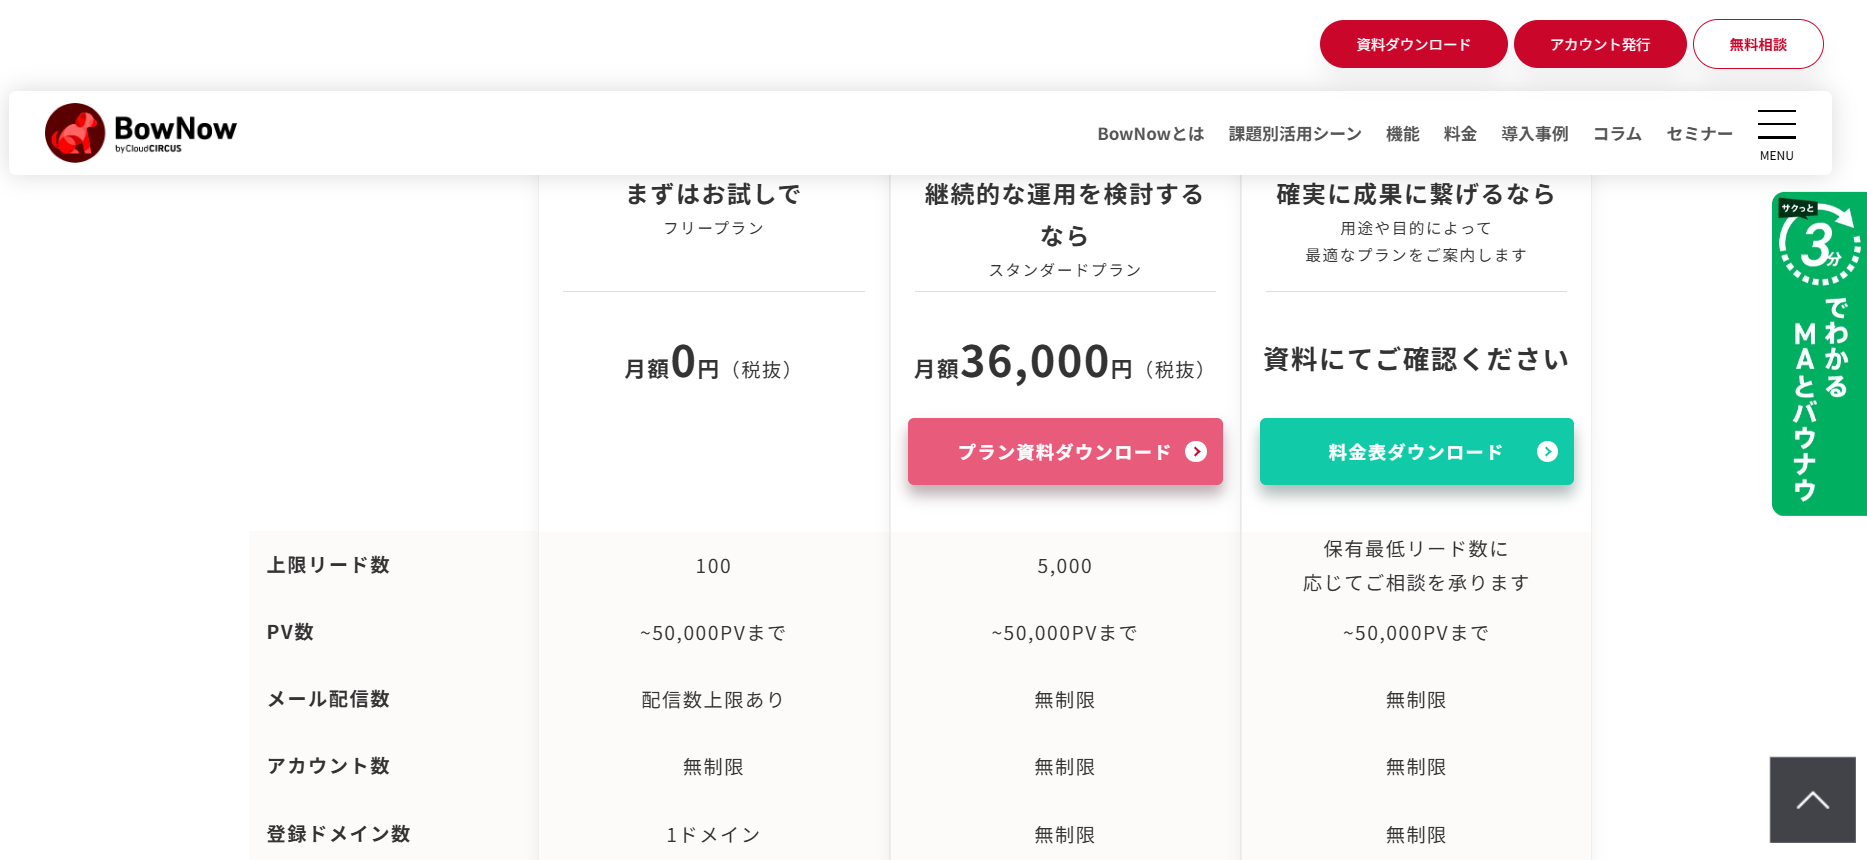Click the BowNow logo

(x=141, y=133)
